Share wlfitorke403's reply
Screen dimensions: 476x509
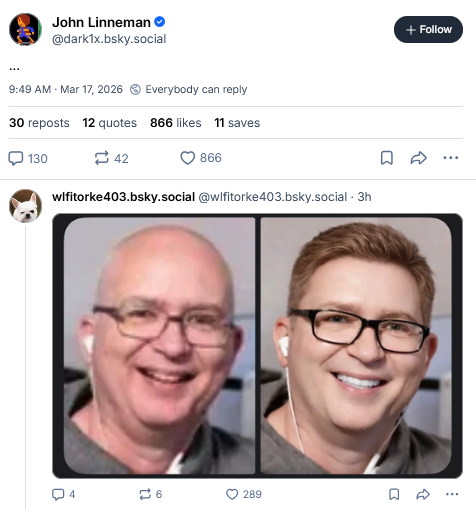click(423, 494)
